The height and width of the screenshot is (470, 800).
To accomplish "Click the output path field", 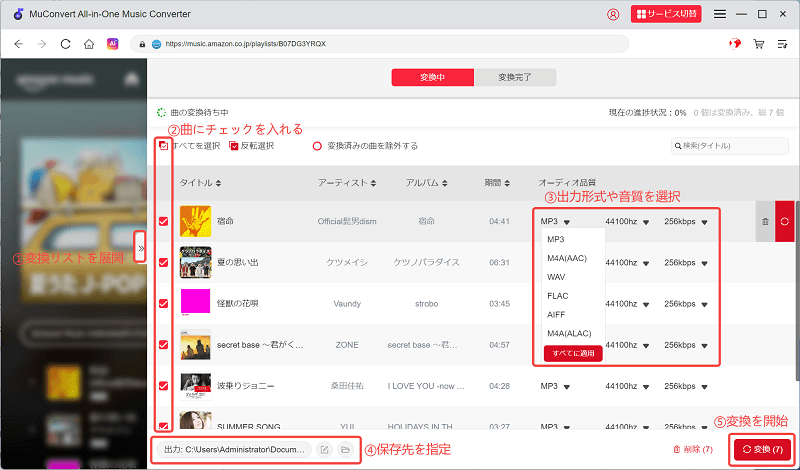I will (x=234, y=450).
